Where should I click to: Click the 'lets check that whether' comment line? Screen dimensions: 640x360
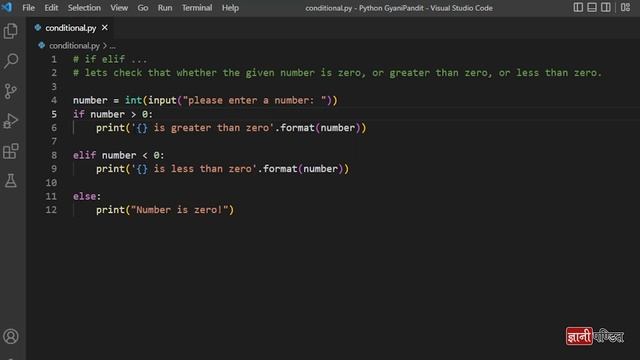click(x=337, y=73)
